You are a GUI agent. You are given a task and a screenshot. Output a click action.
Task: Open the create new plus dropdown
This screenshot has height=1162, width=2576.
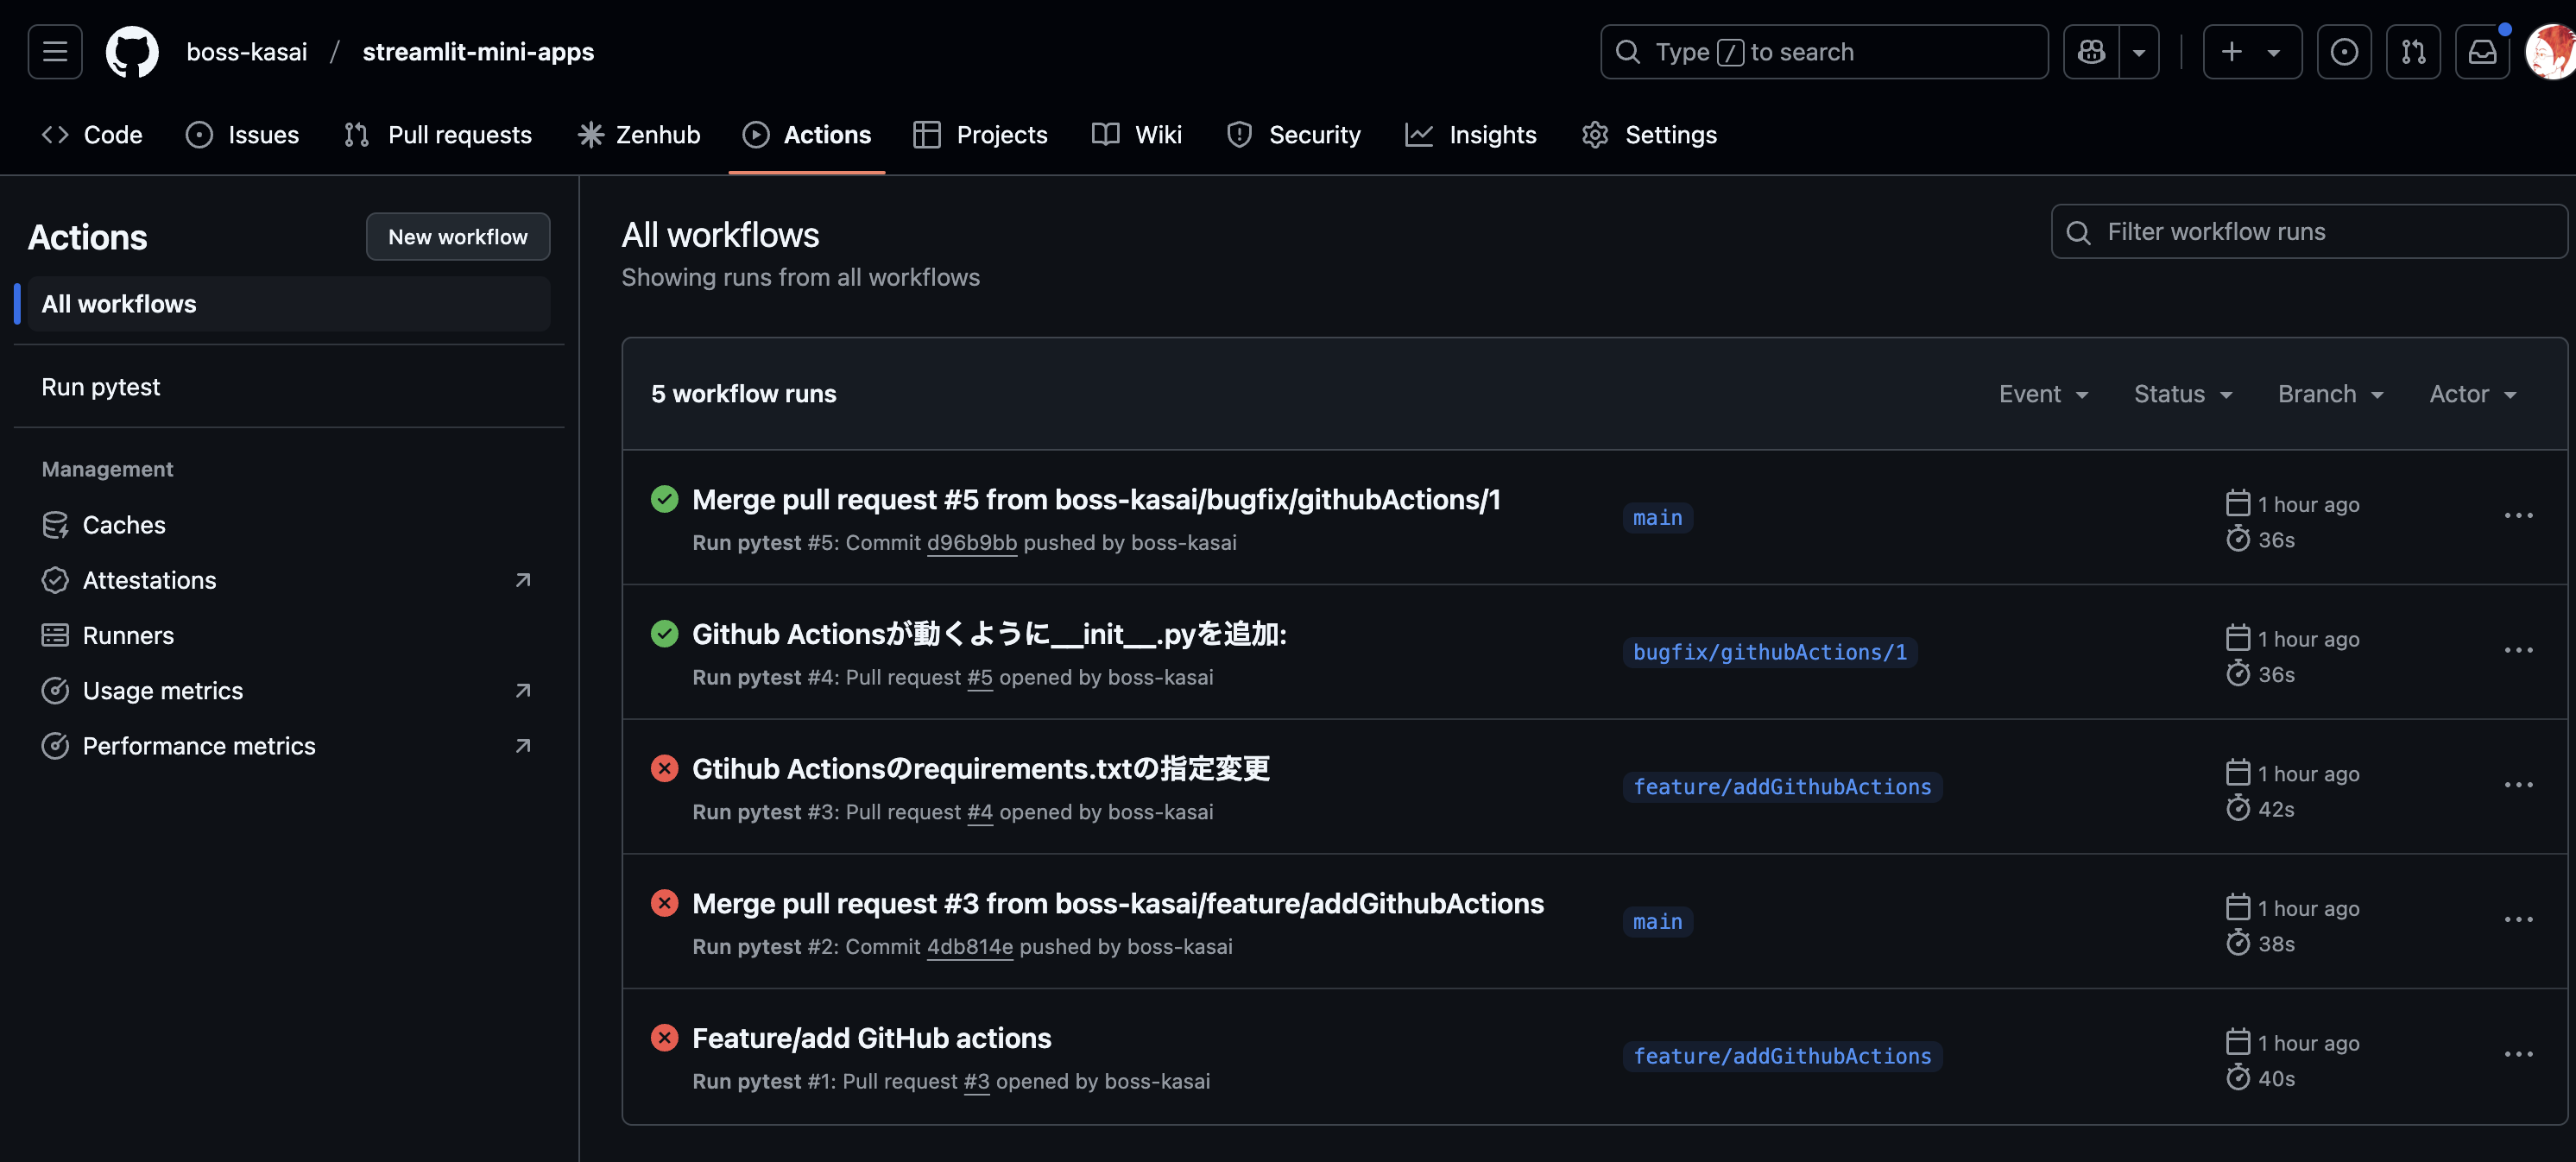(2251, 51)
